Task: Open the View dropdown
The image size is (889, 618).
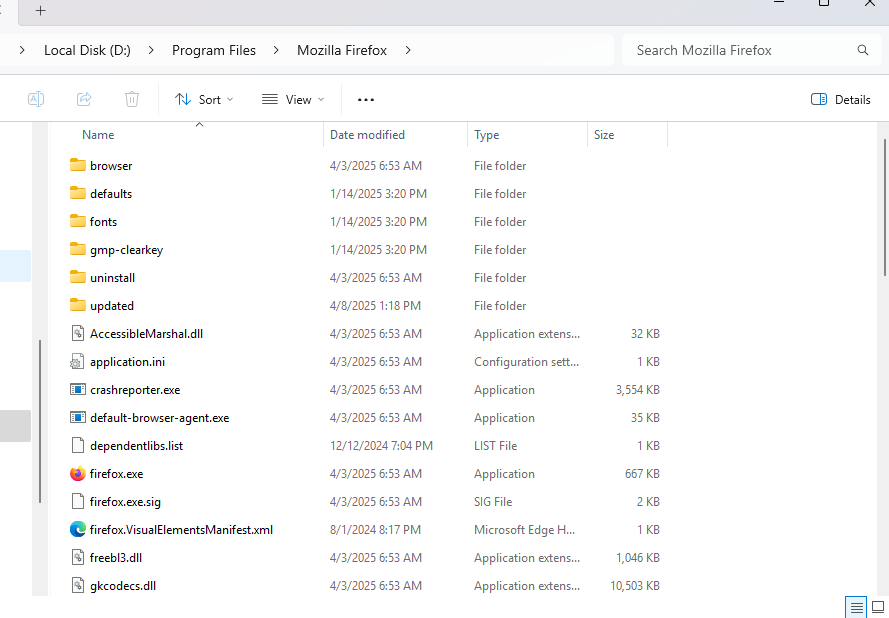Action: point(293,100)
